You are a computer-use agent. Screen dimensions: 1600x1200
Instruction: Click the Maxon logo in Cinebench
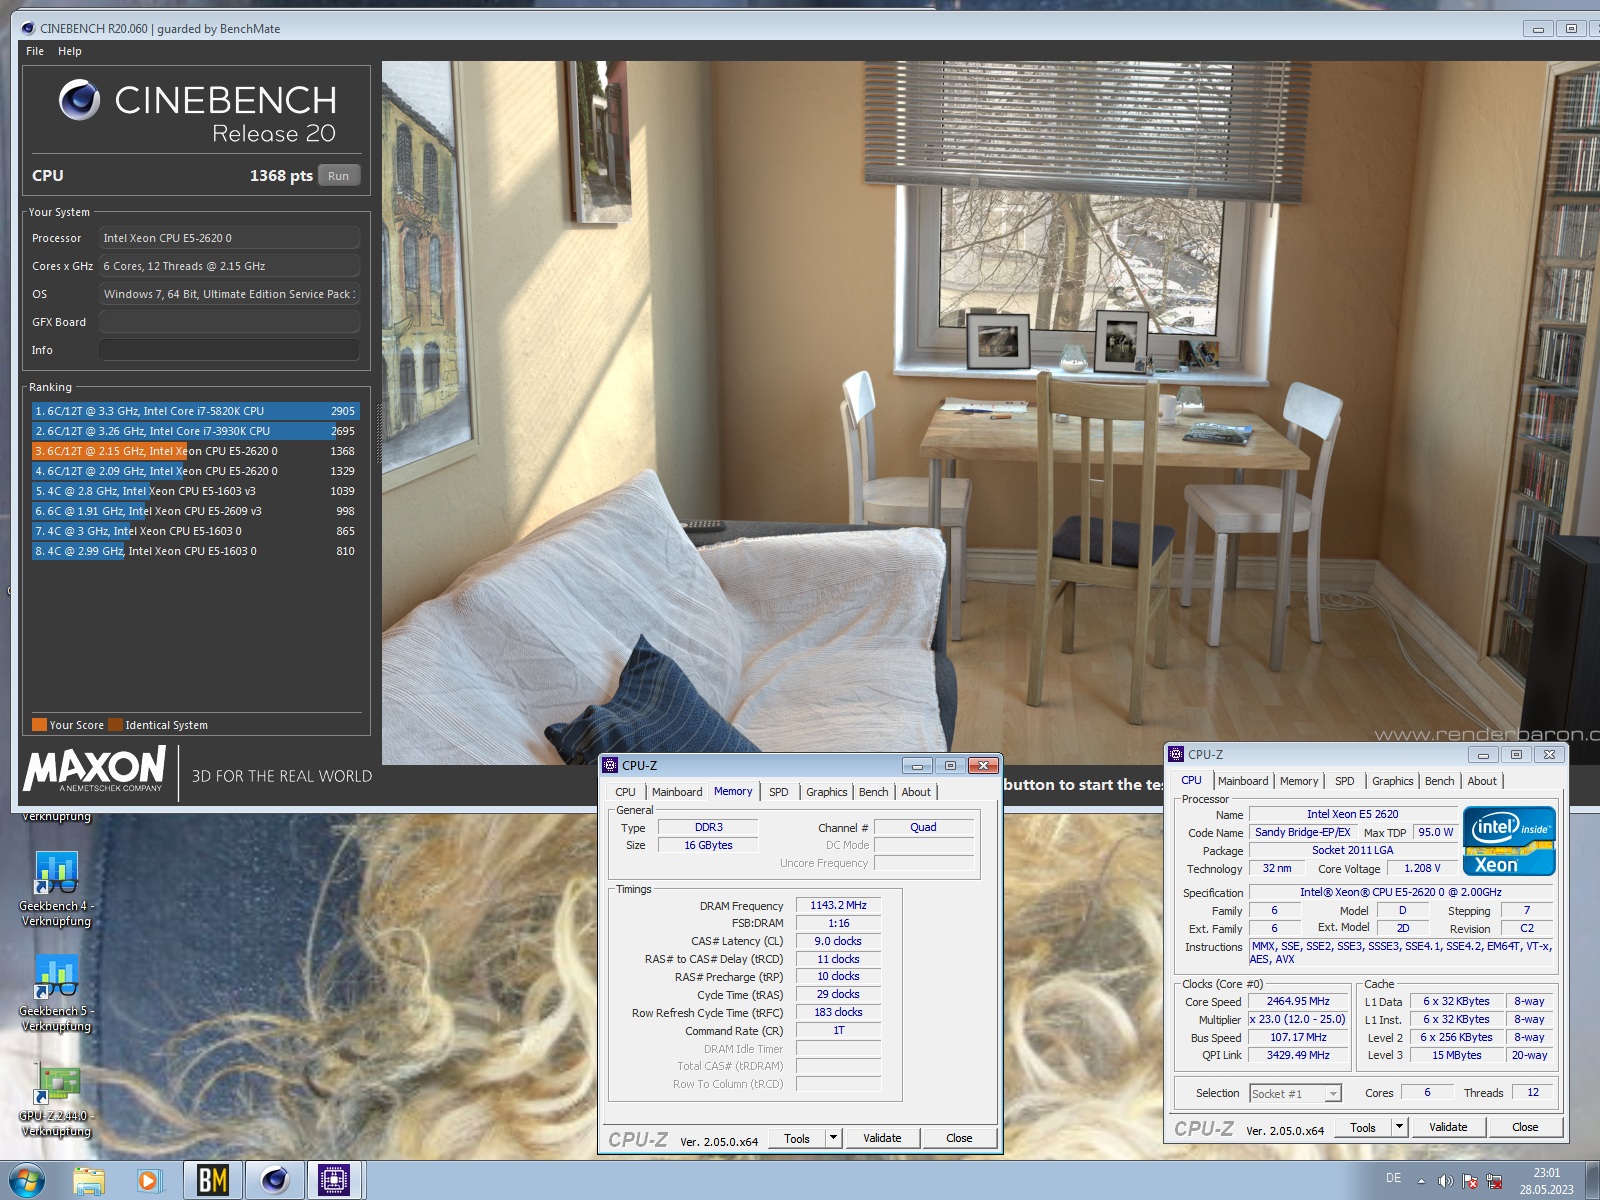(x=95, y=770)
